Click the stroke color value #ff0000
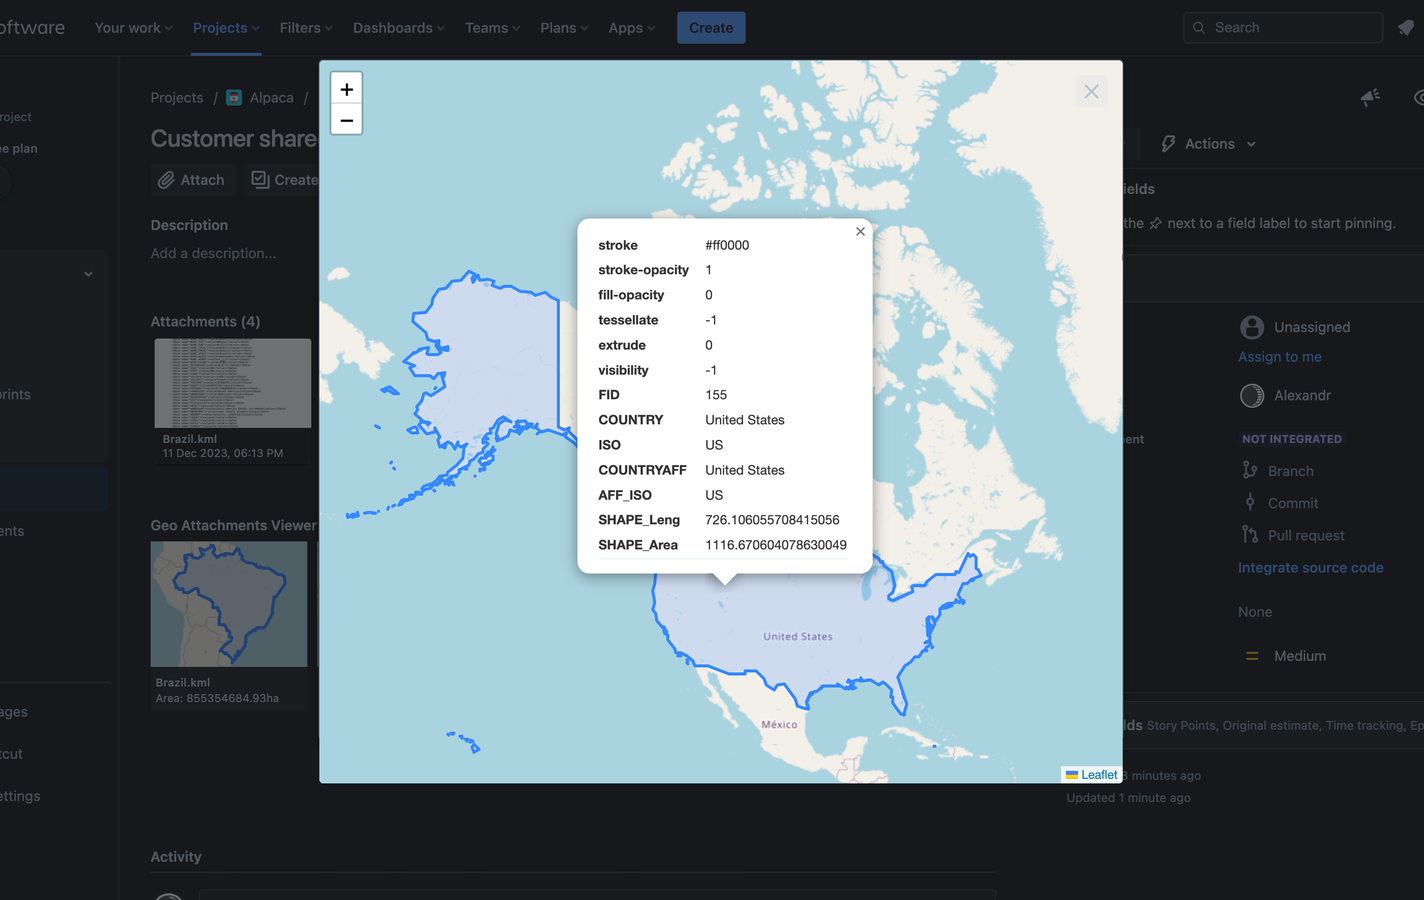The height and width of the screenshot is (900, 1424). pos(727,245)
